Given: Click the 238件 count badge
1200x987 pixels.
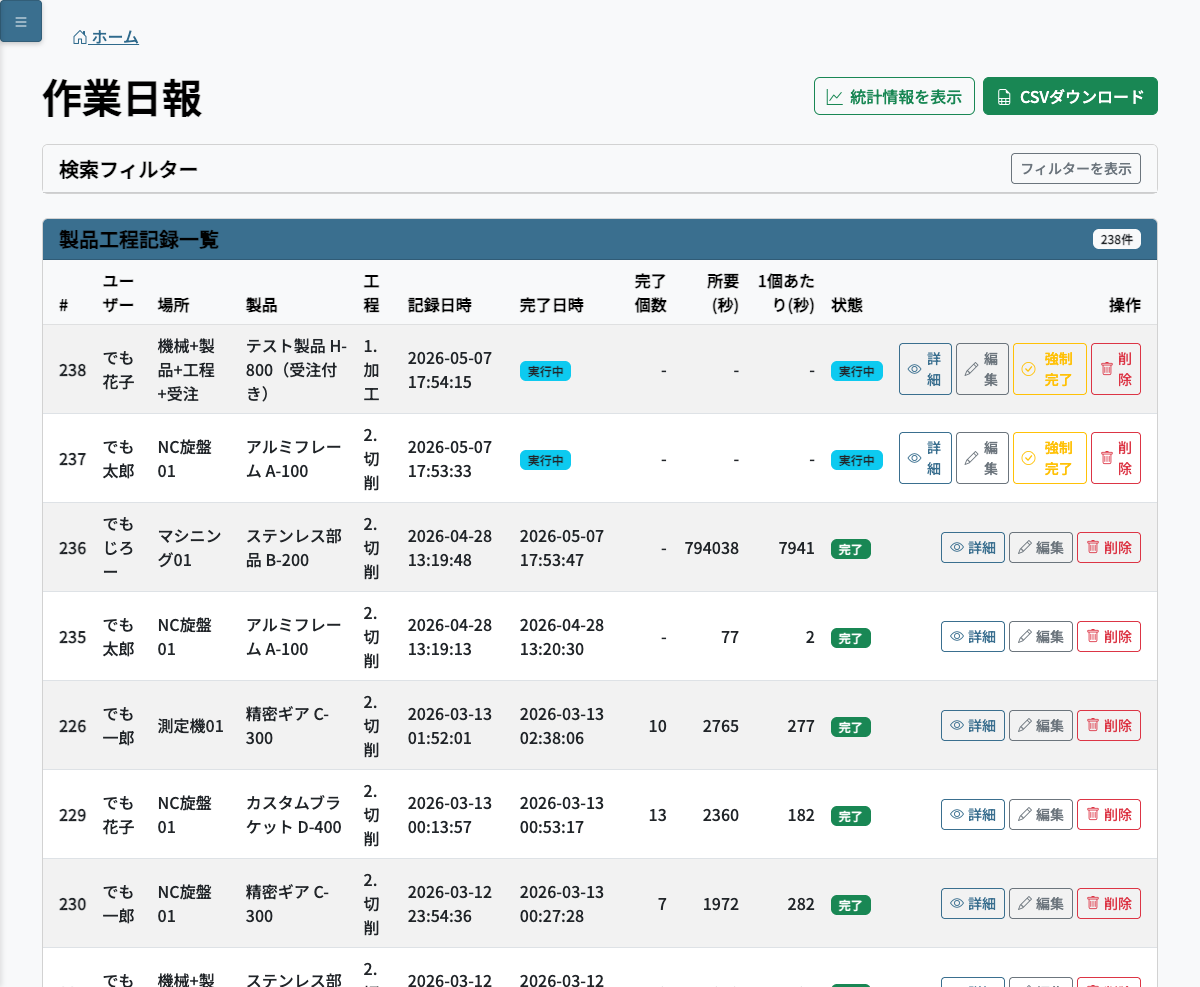Looking at the screenshot, I should [1117, 239].
